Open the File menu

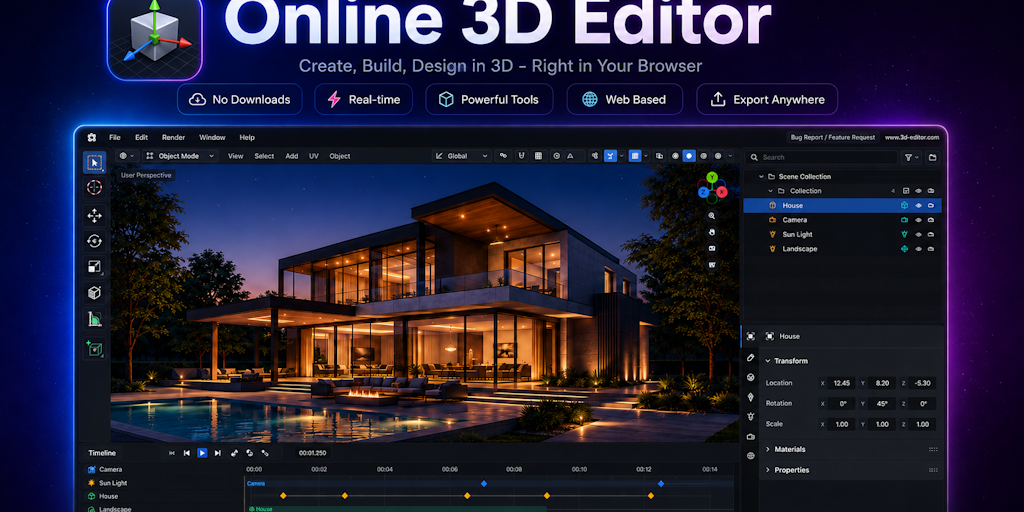pos(115,138)
